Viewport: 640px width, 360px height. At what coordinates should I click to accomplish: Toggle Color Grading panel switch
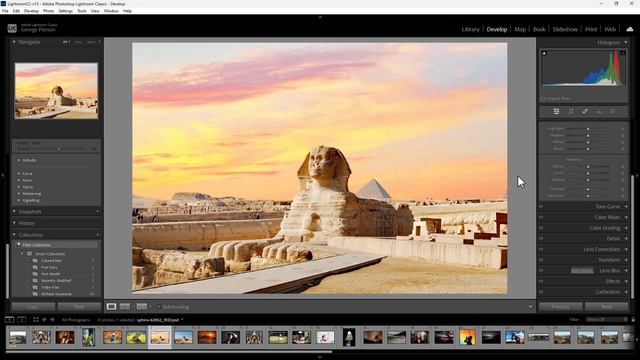point(541,228)
